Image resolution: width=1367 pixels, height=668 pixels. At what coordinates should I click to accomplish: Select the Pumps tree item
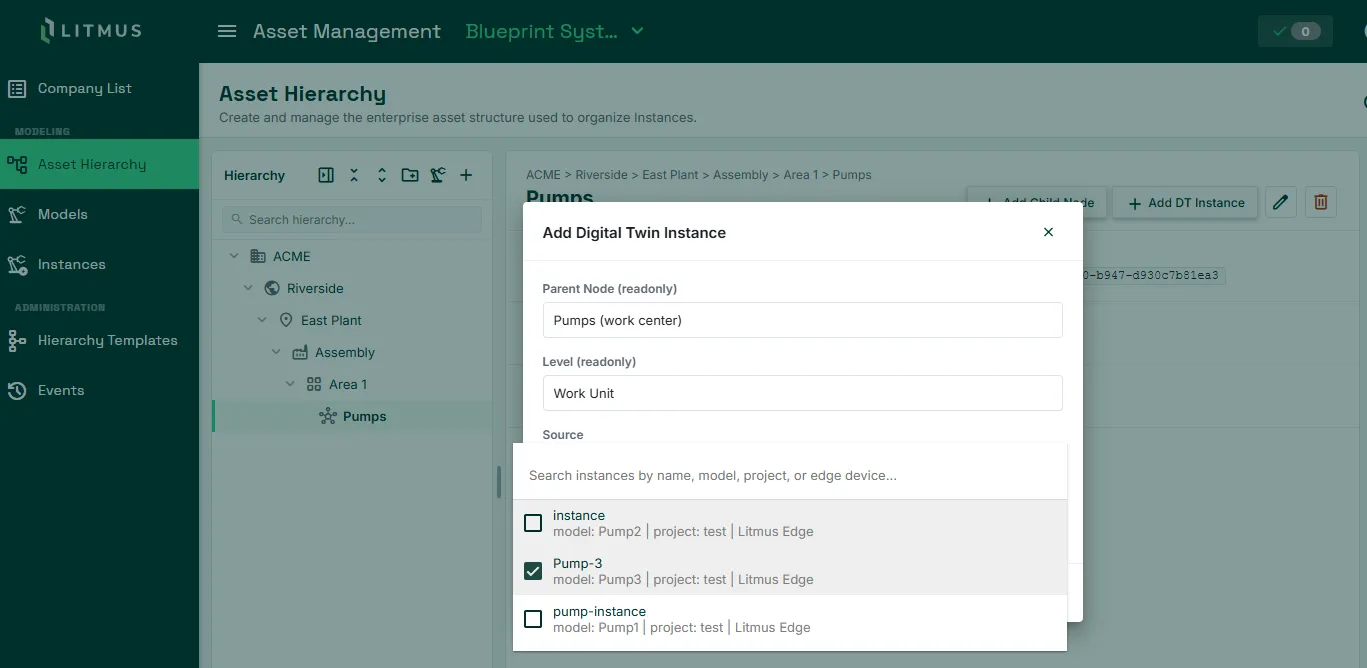(x=352, y=416)
